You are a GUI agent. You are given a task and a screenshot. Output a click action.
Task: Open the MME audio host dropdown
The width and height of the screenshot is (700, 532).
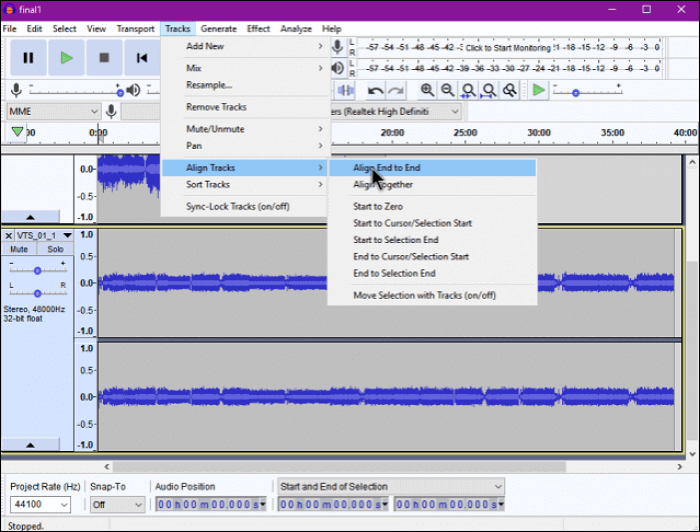pyautogui.click(x=52, y=112)
